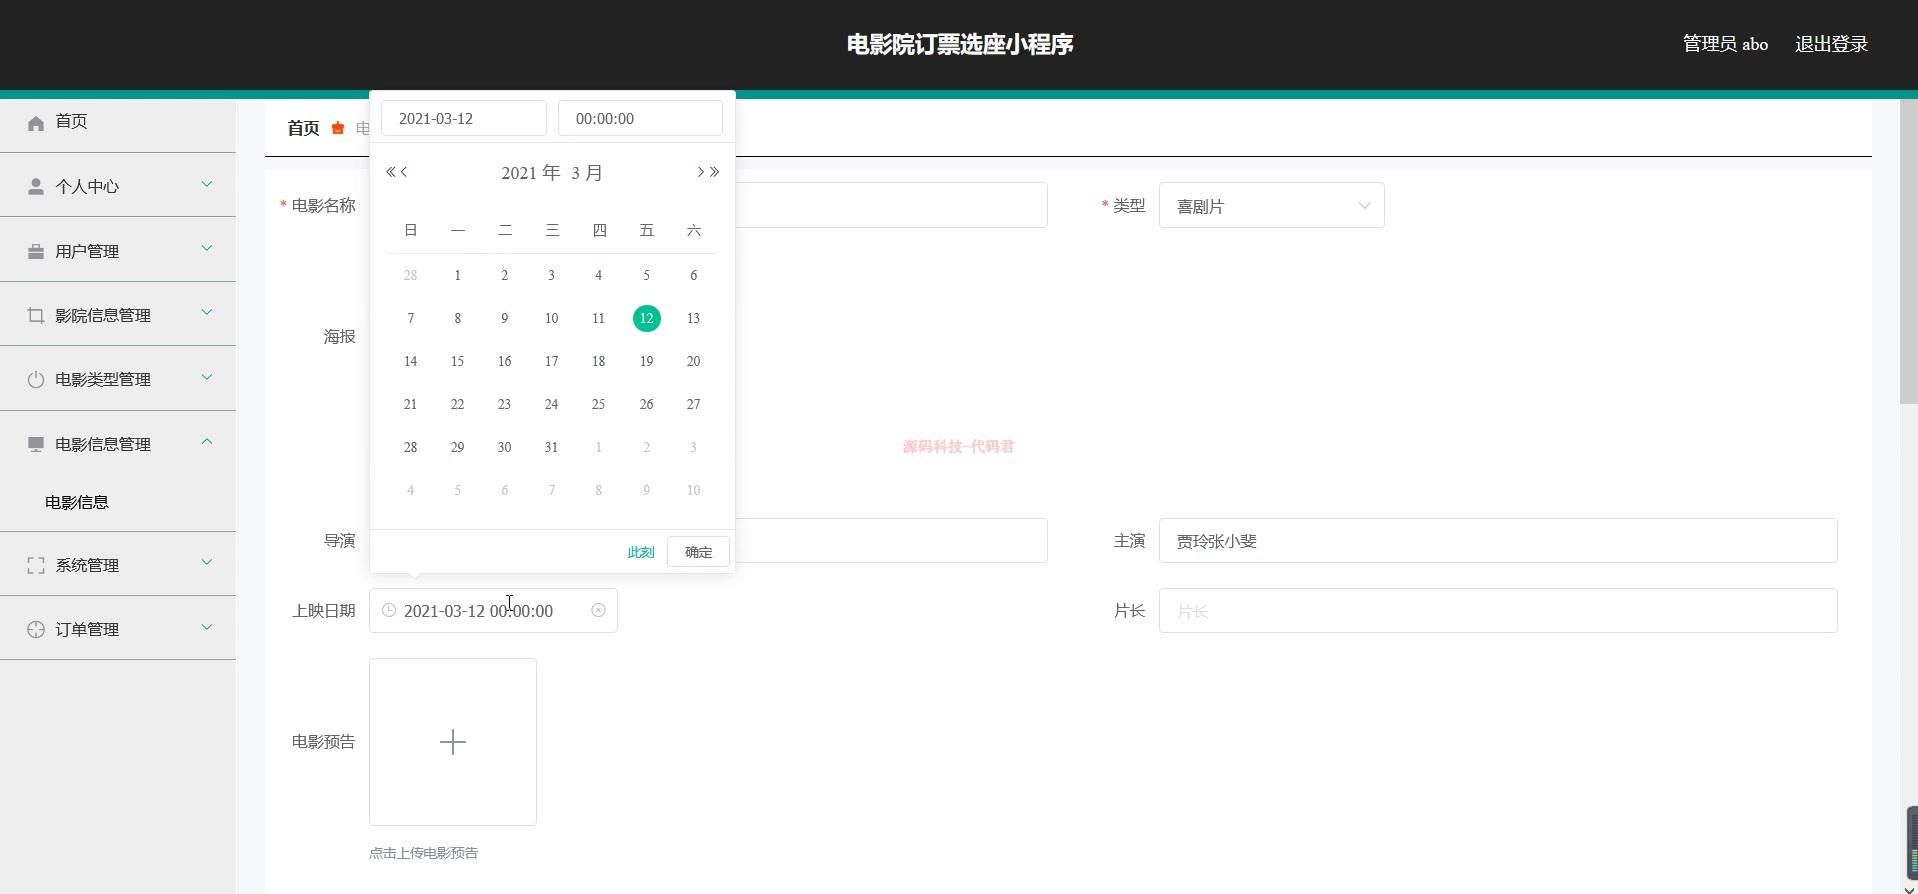Image resolution: width=1918 pixels, height=894 pixels.
Task: Expand the 系统管理 chevron
Action: point(207,563)
